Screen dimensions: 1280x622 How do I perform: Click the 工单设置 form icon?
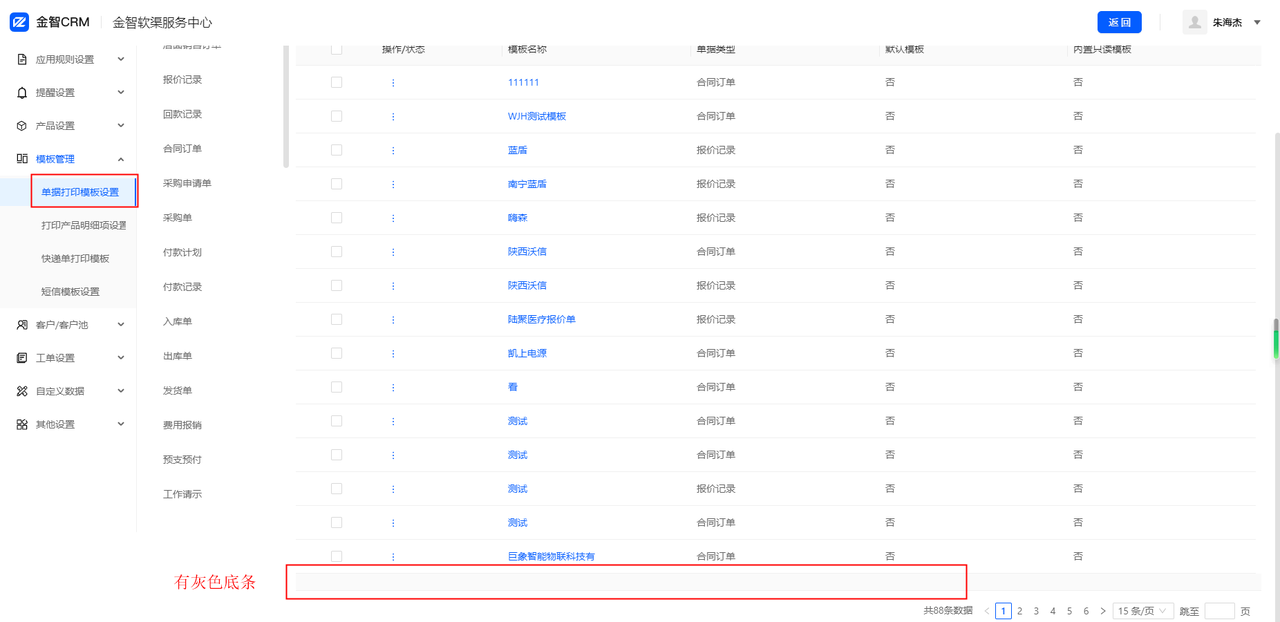(22, 358)
